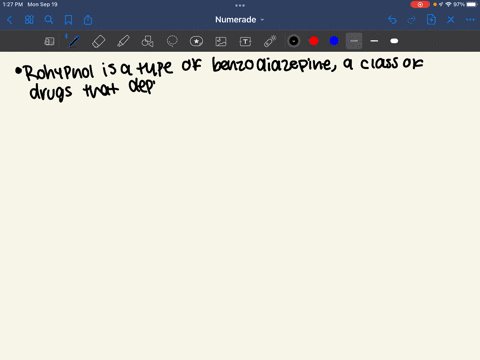Toggle the zoom window tool

click(x=49, y=41)
